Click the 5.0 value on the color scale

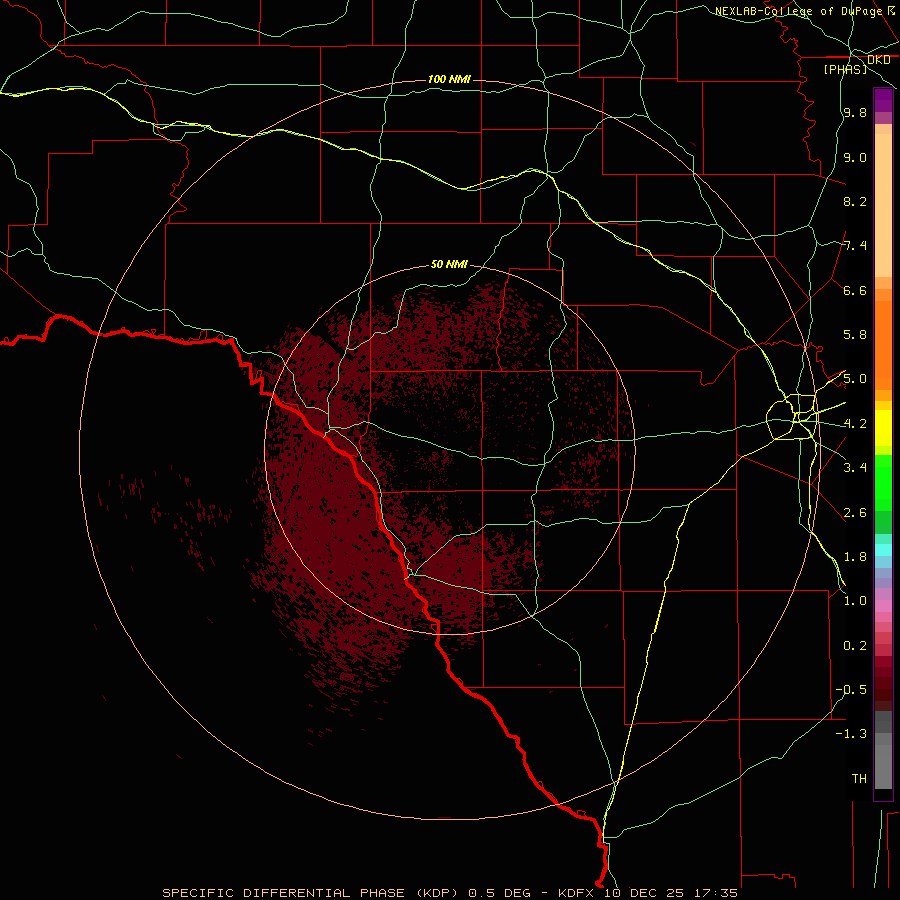click(855, 379)
